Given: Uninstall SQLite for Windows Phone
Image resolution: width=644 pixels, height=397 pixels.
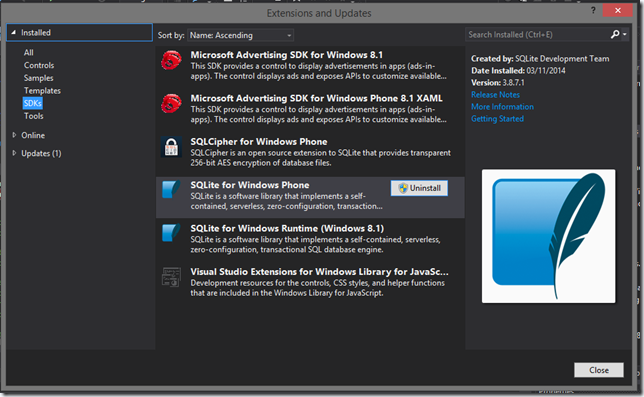Looking at the screenshot, I should [x=419, y=188].
